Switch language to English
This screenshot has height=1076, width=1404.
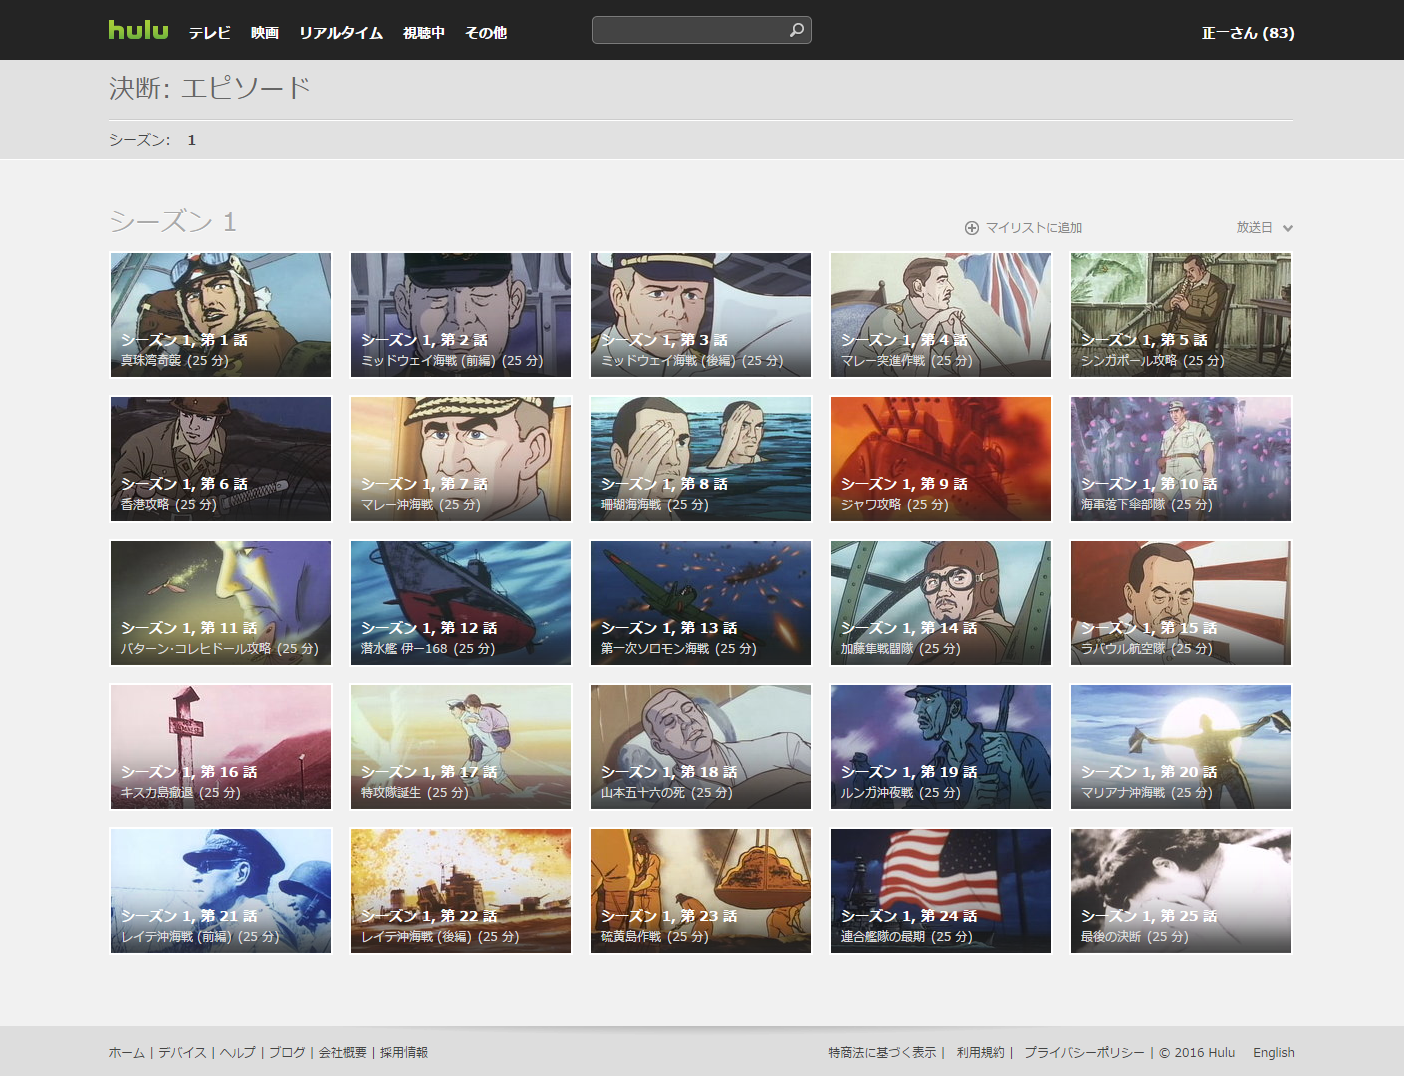[1274, 1053]
